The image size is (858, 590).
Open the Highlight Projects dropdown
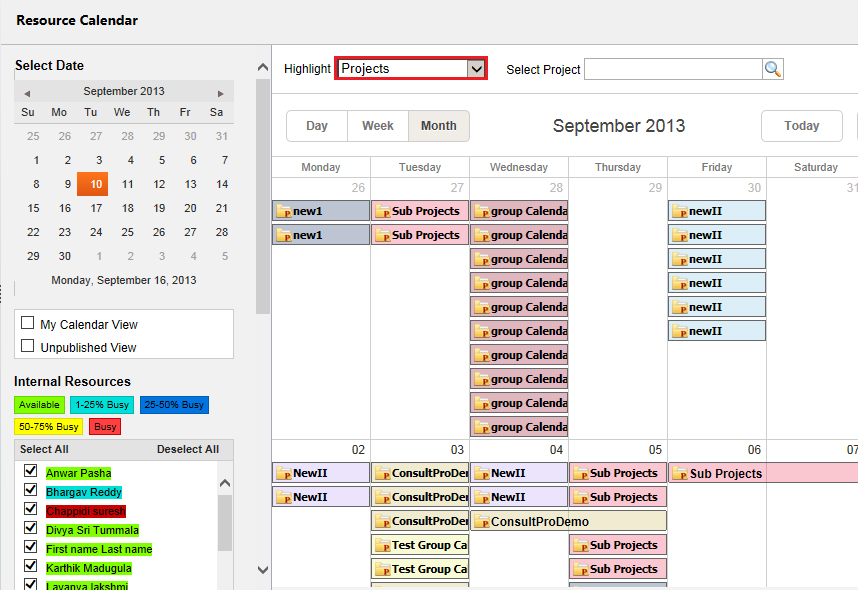pyautogui.click(x=476, y=69)
